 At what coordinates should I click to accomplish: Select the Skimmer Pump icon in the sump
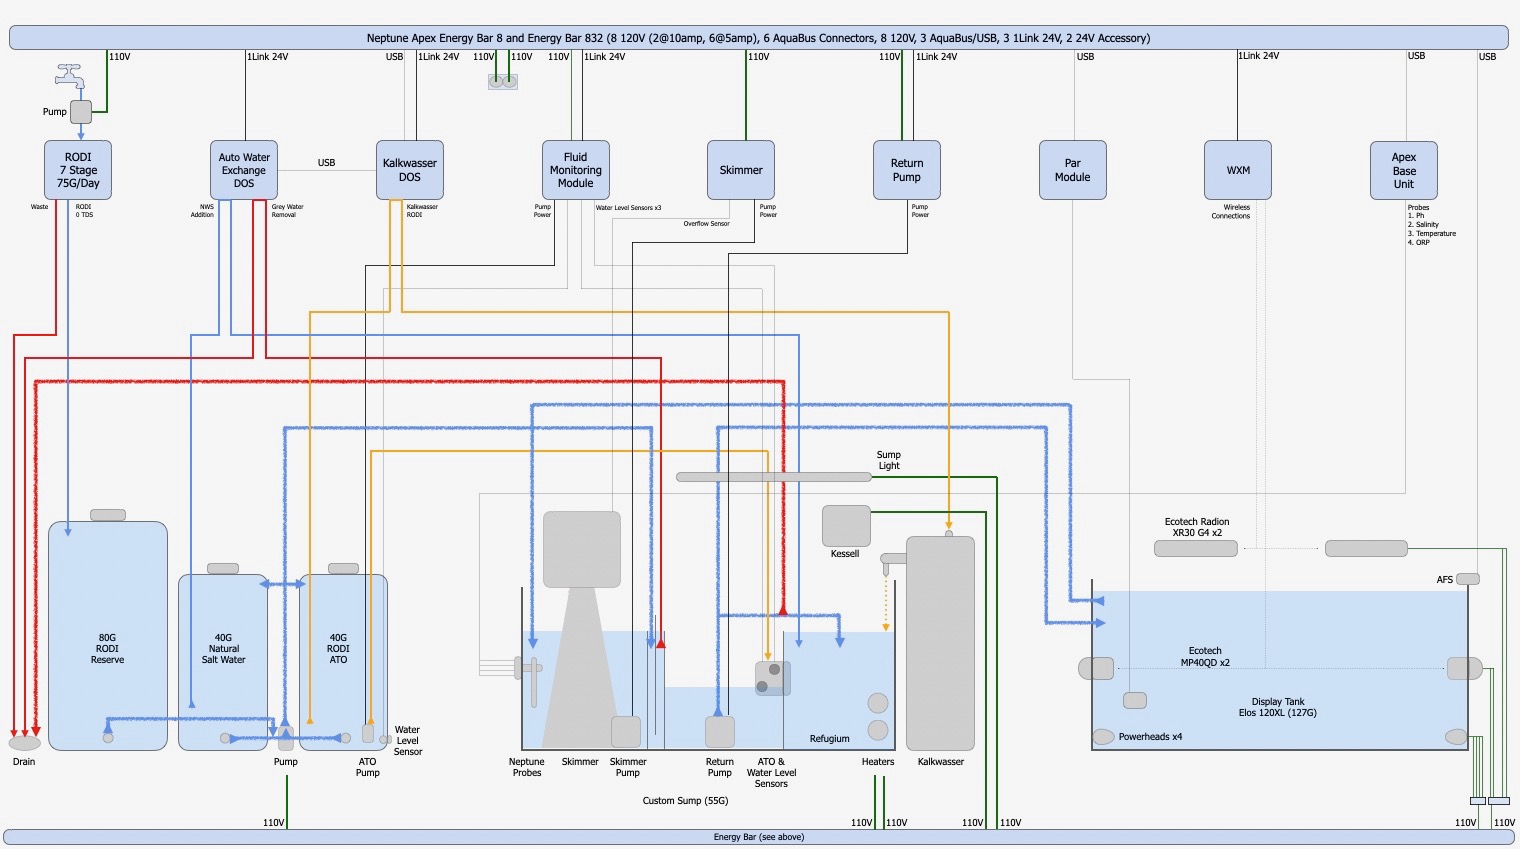[x=626, y=732]
